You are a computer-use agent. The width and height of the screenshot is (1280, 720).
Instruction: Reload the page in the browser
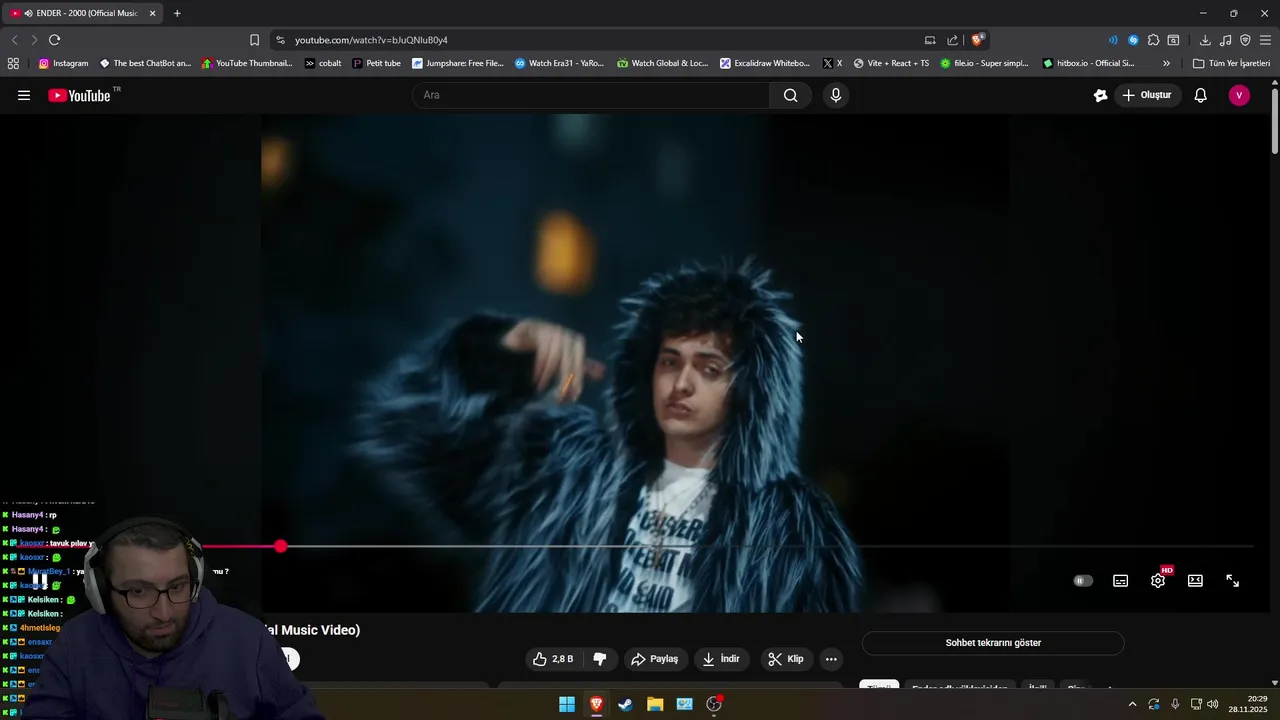pos(54,40)
